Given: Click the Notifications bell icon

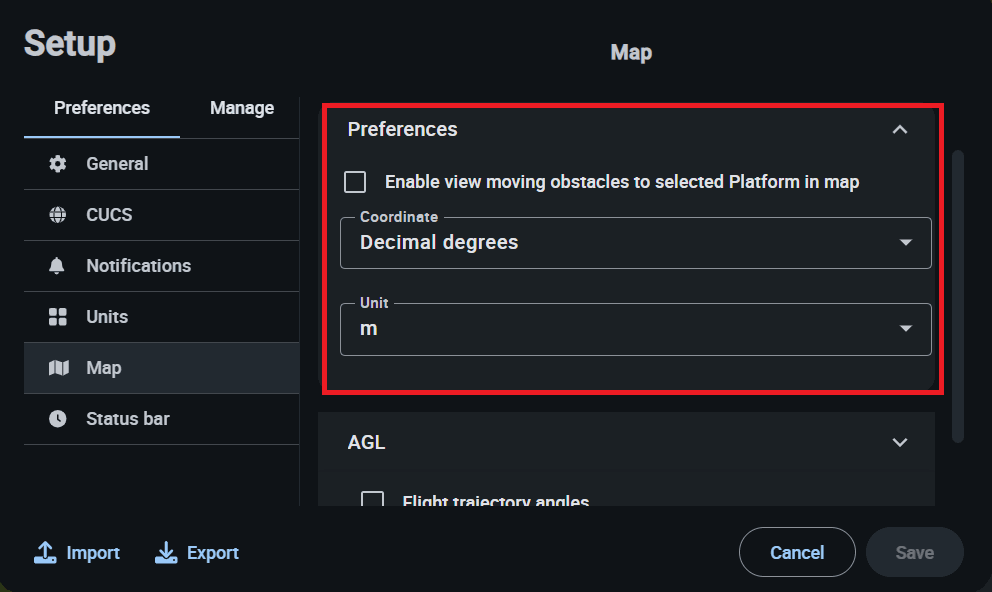Looking at the screenshot, I should click(58, 266).
